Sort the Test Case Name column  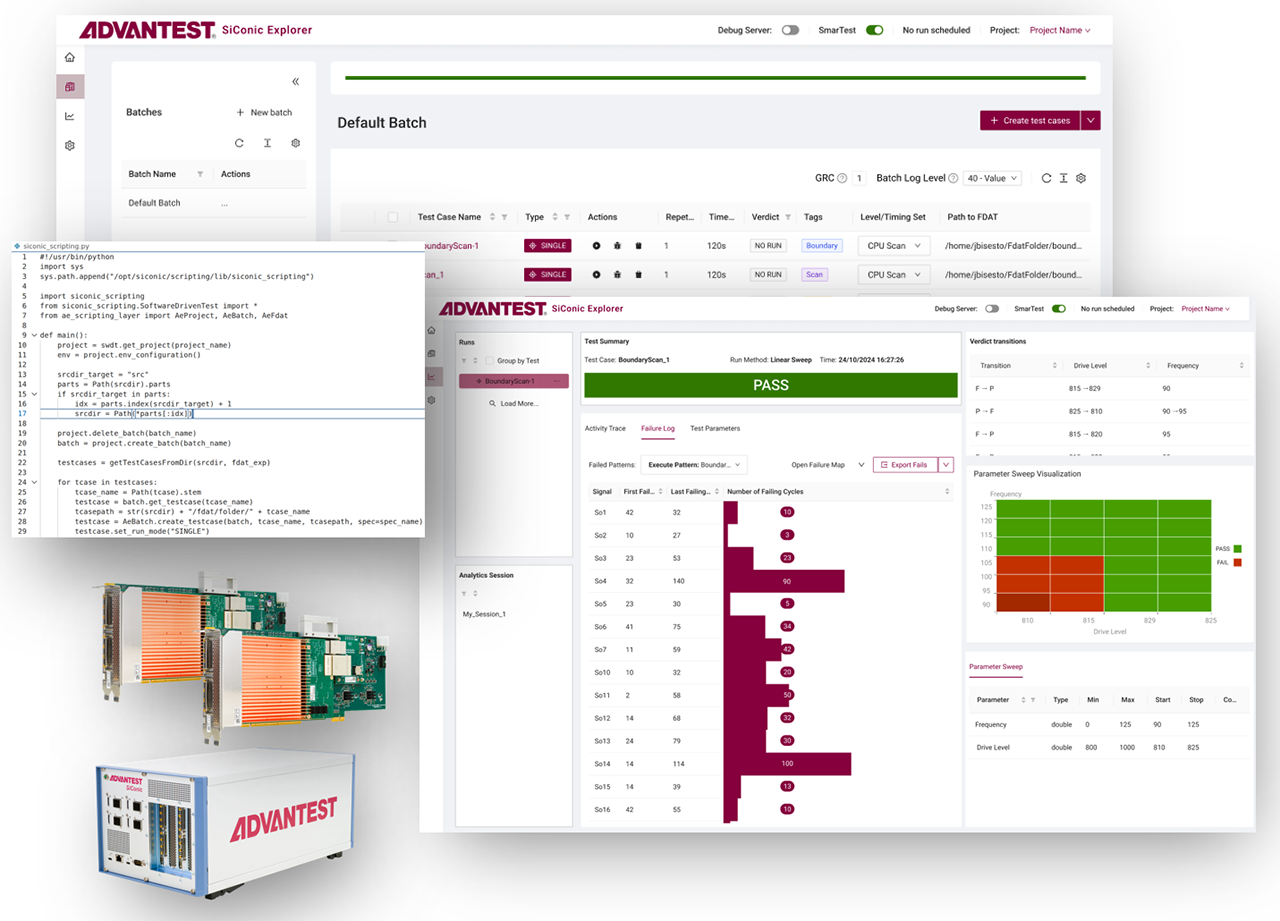pyautogui.click(x=491, y=217)
